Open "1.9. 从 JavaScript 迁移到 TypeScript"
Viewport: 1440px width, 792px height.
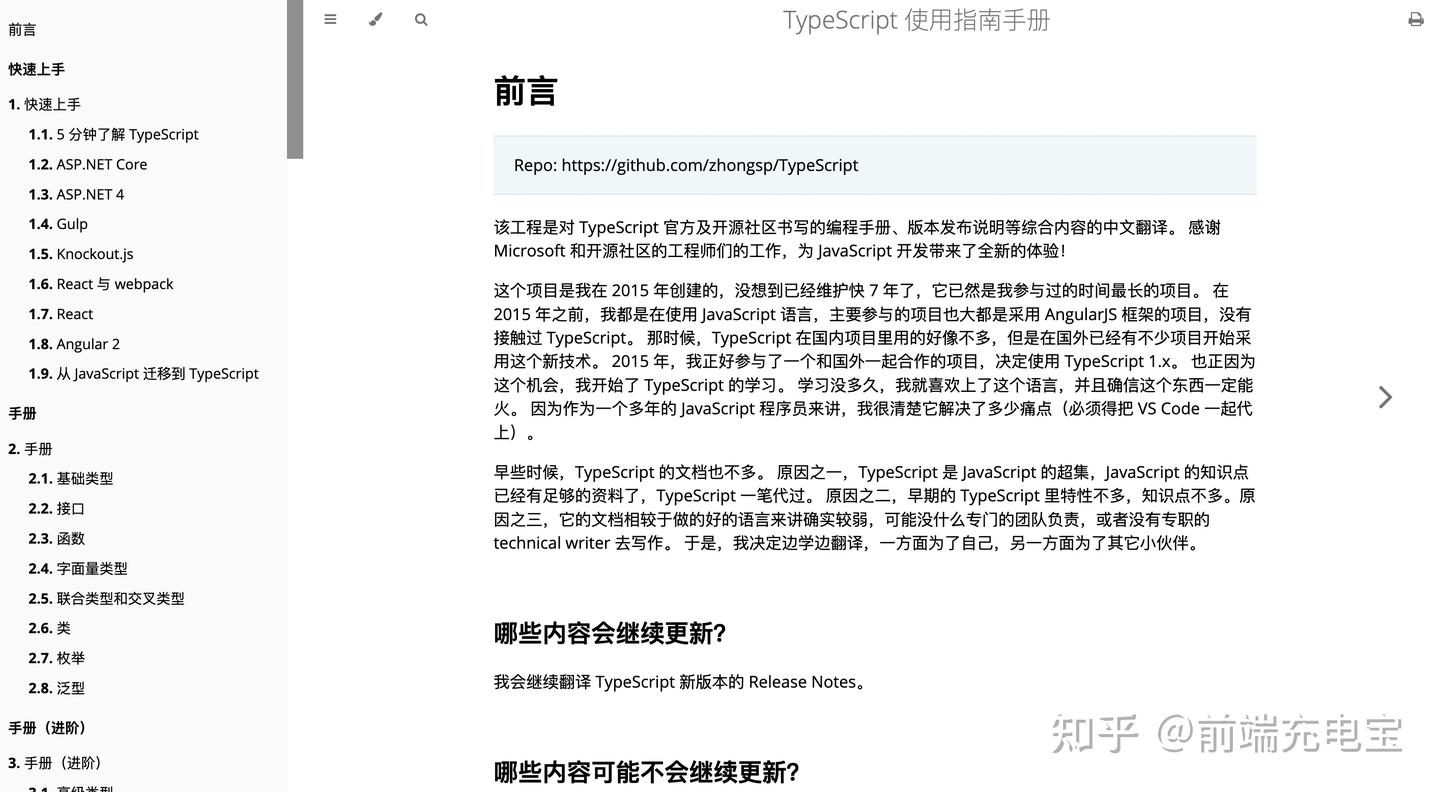[143, 373]
